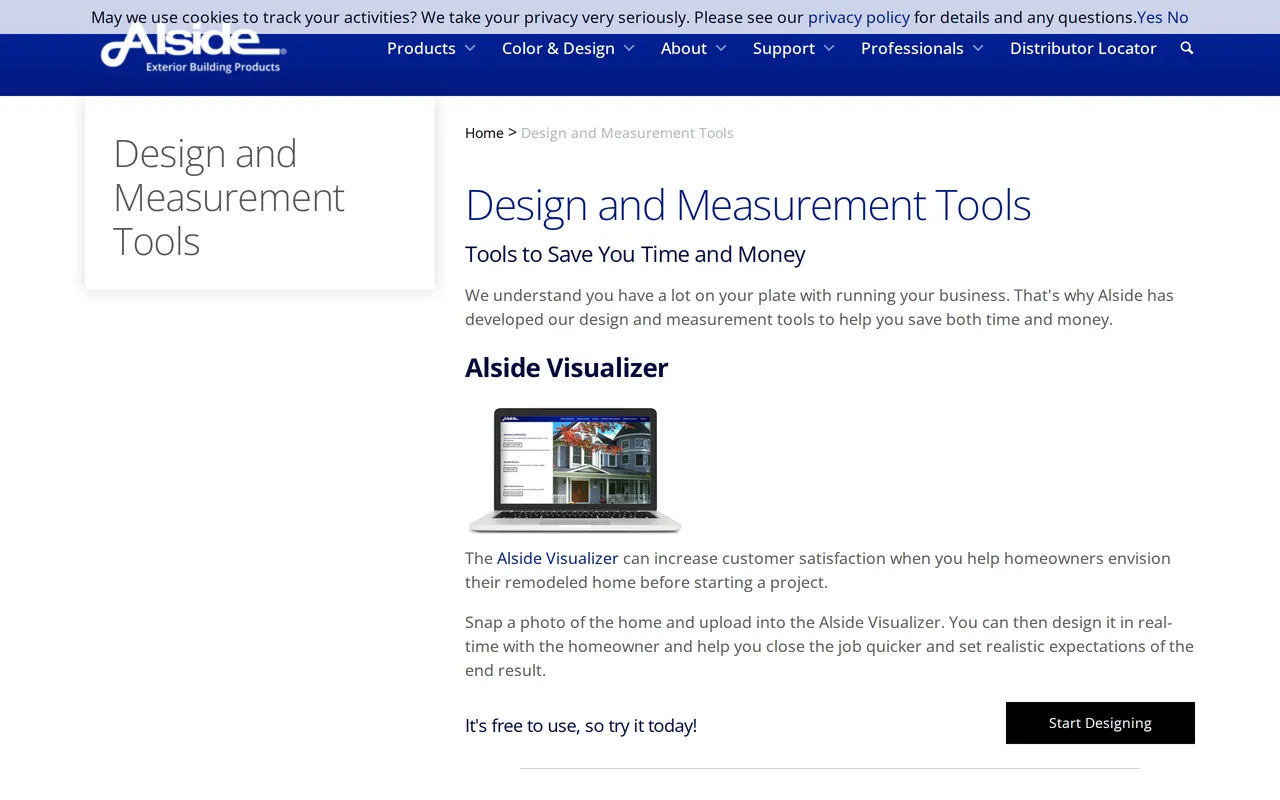Open the Professionals menu item
The image size is (1280, 800).
point(912,48)
